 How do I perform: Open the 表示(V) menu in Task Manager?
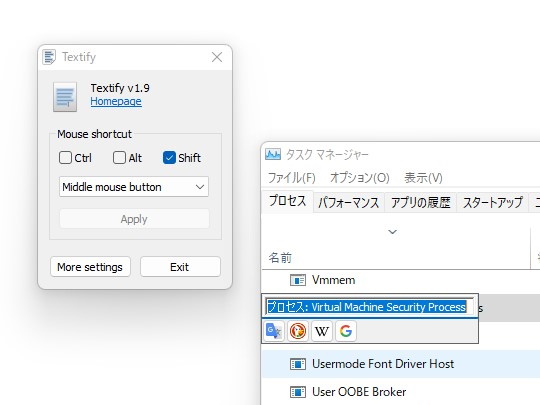point(423,178)
